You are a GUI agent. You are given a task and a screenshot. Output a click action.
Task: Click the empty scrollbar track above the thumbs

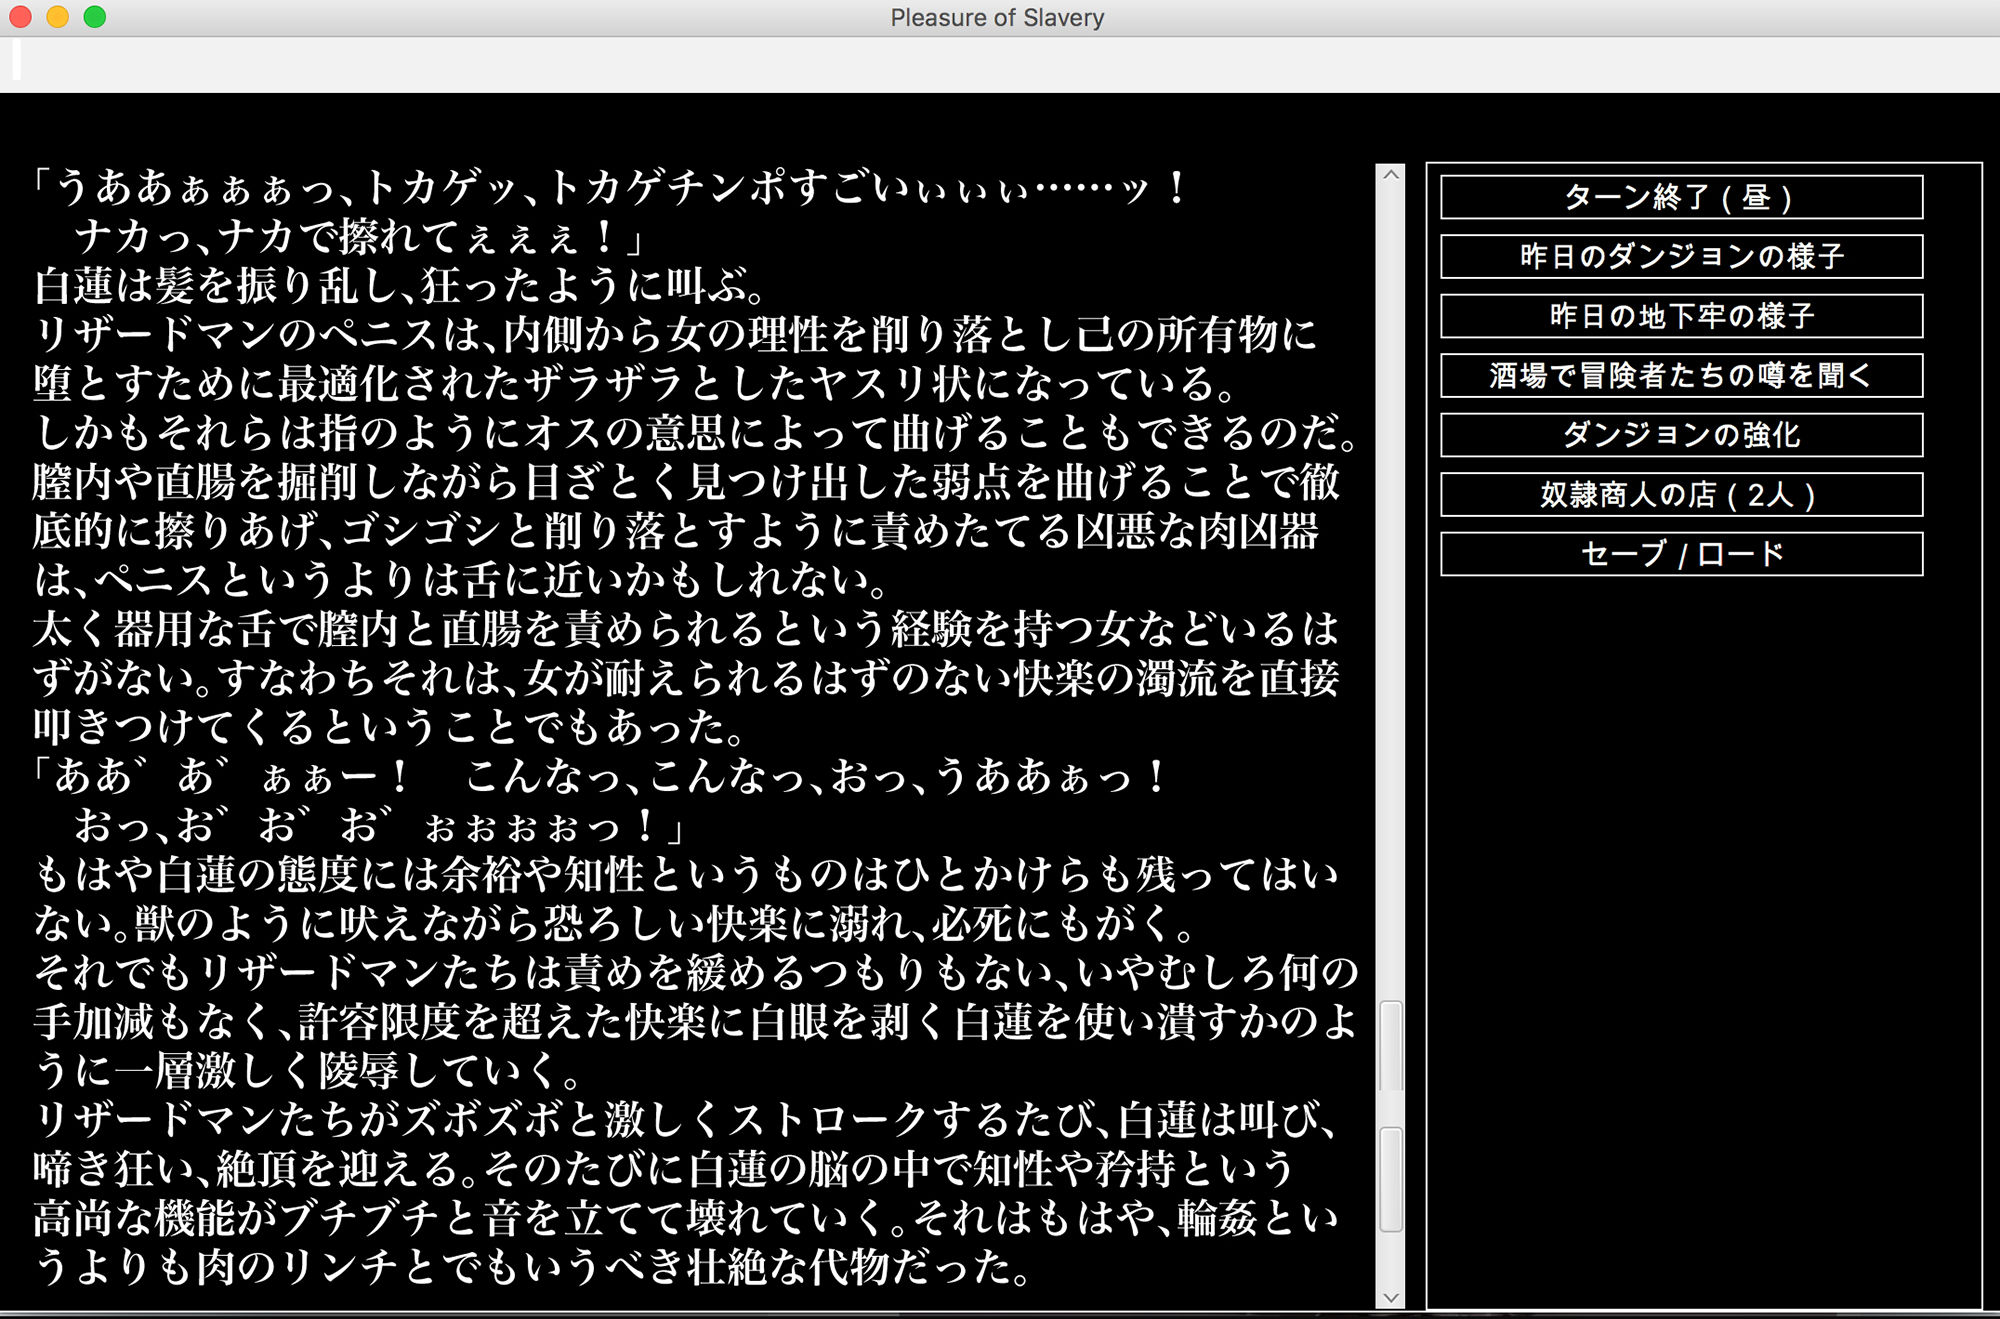click(x=1390, y=600)
